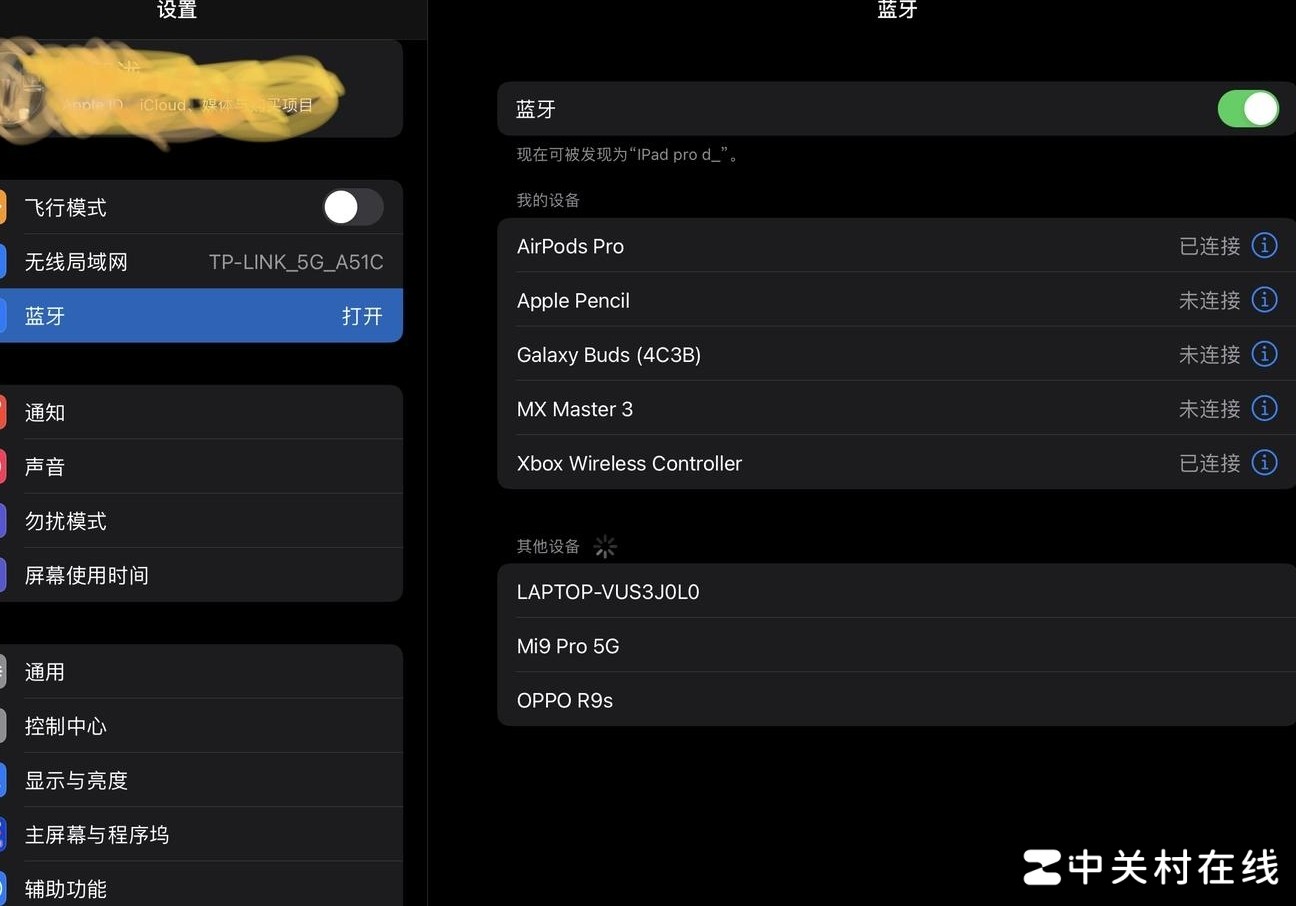
Task: Tap the info icon next to AirPods Pro
Action: coord(1264,245)
